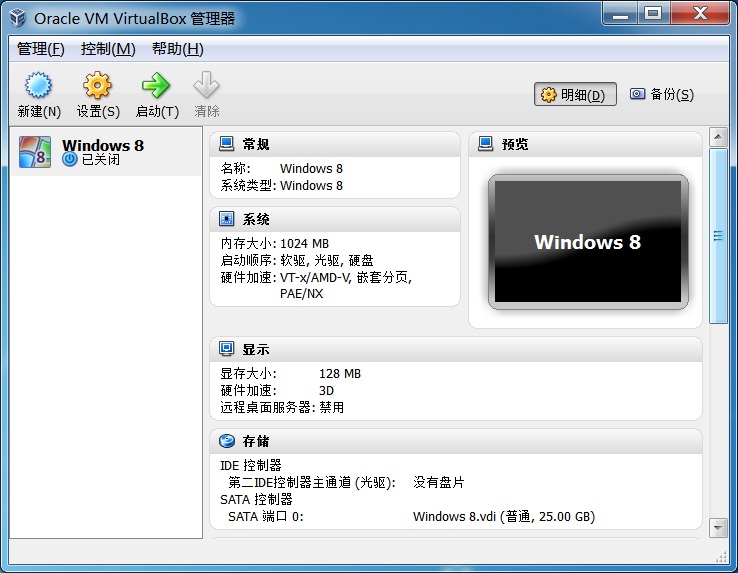The height and width of the screenshot is (573, 738).
Task: Click the 系统 section chip icon
Action: tap(226, 218)
